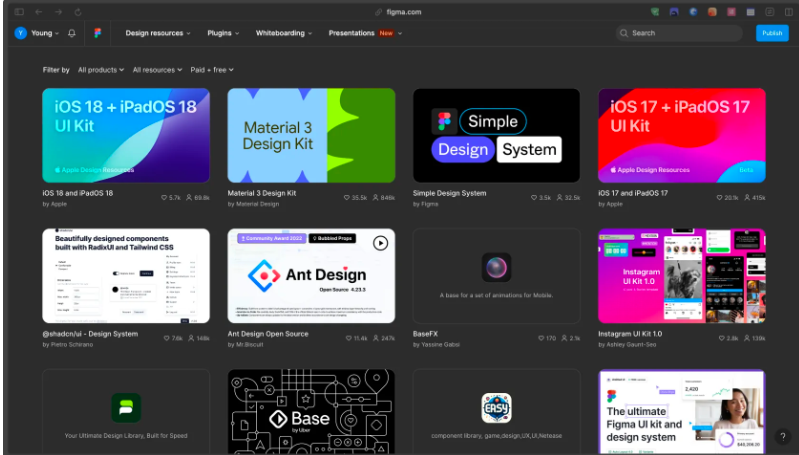Like iOS 17 and iPadOS 17 heart icon
This screenshot has height=455, width=799.
(x=720, y=198)
